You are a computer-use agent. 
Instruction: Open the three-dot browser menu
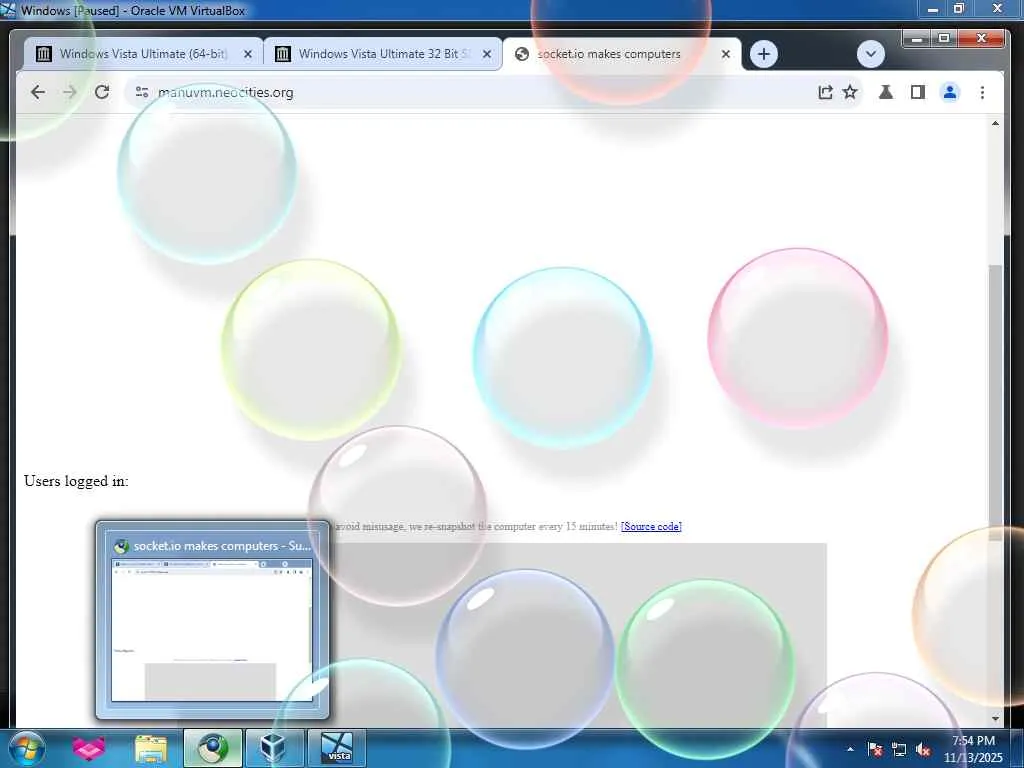click(x=982, y=92)
